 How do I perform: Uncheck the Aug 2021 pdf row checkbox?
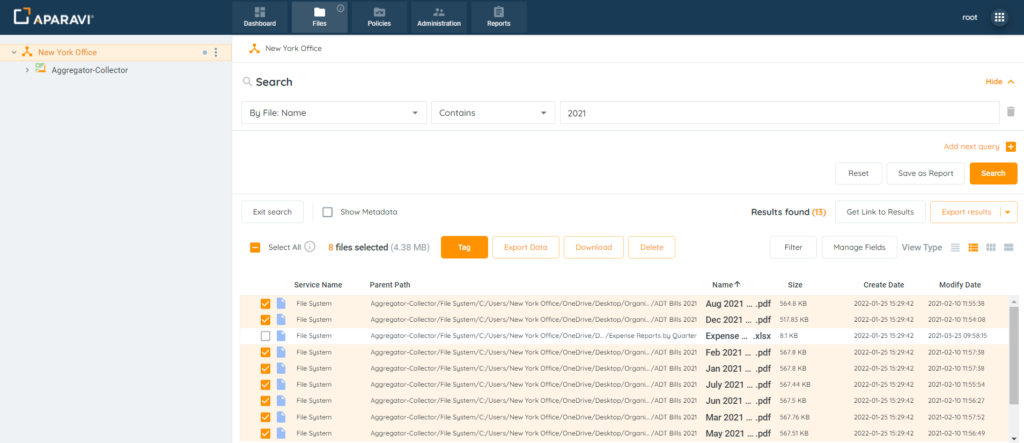tap(265, 303)
